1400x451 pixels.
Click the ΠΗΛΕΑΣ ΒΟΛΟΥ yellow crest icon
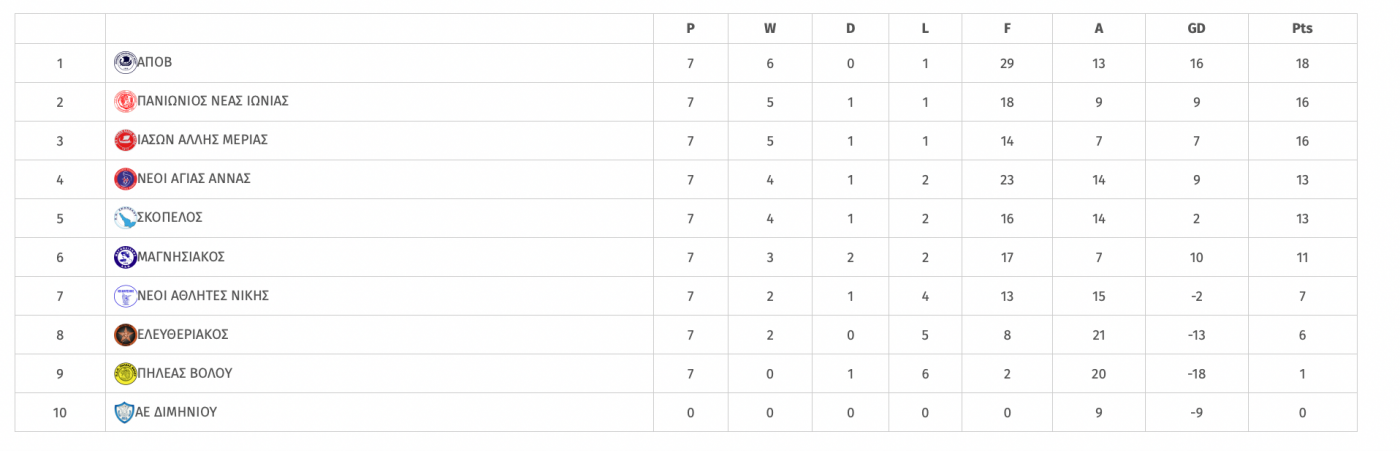click(x=125, y=374)
